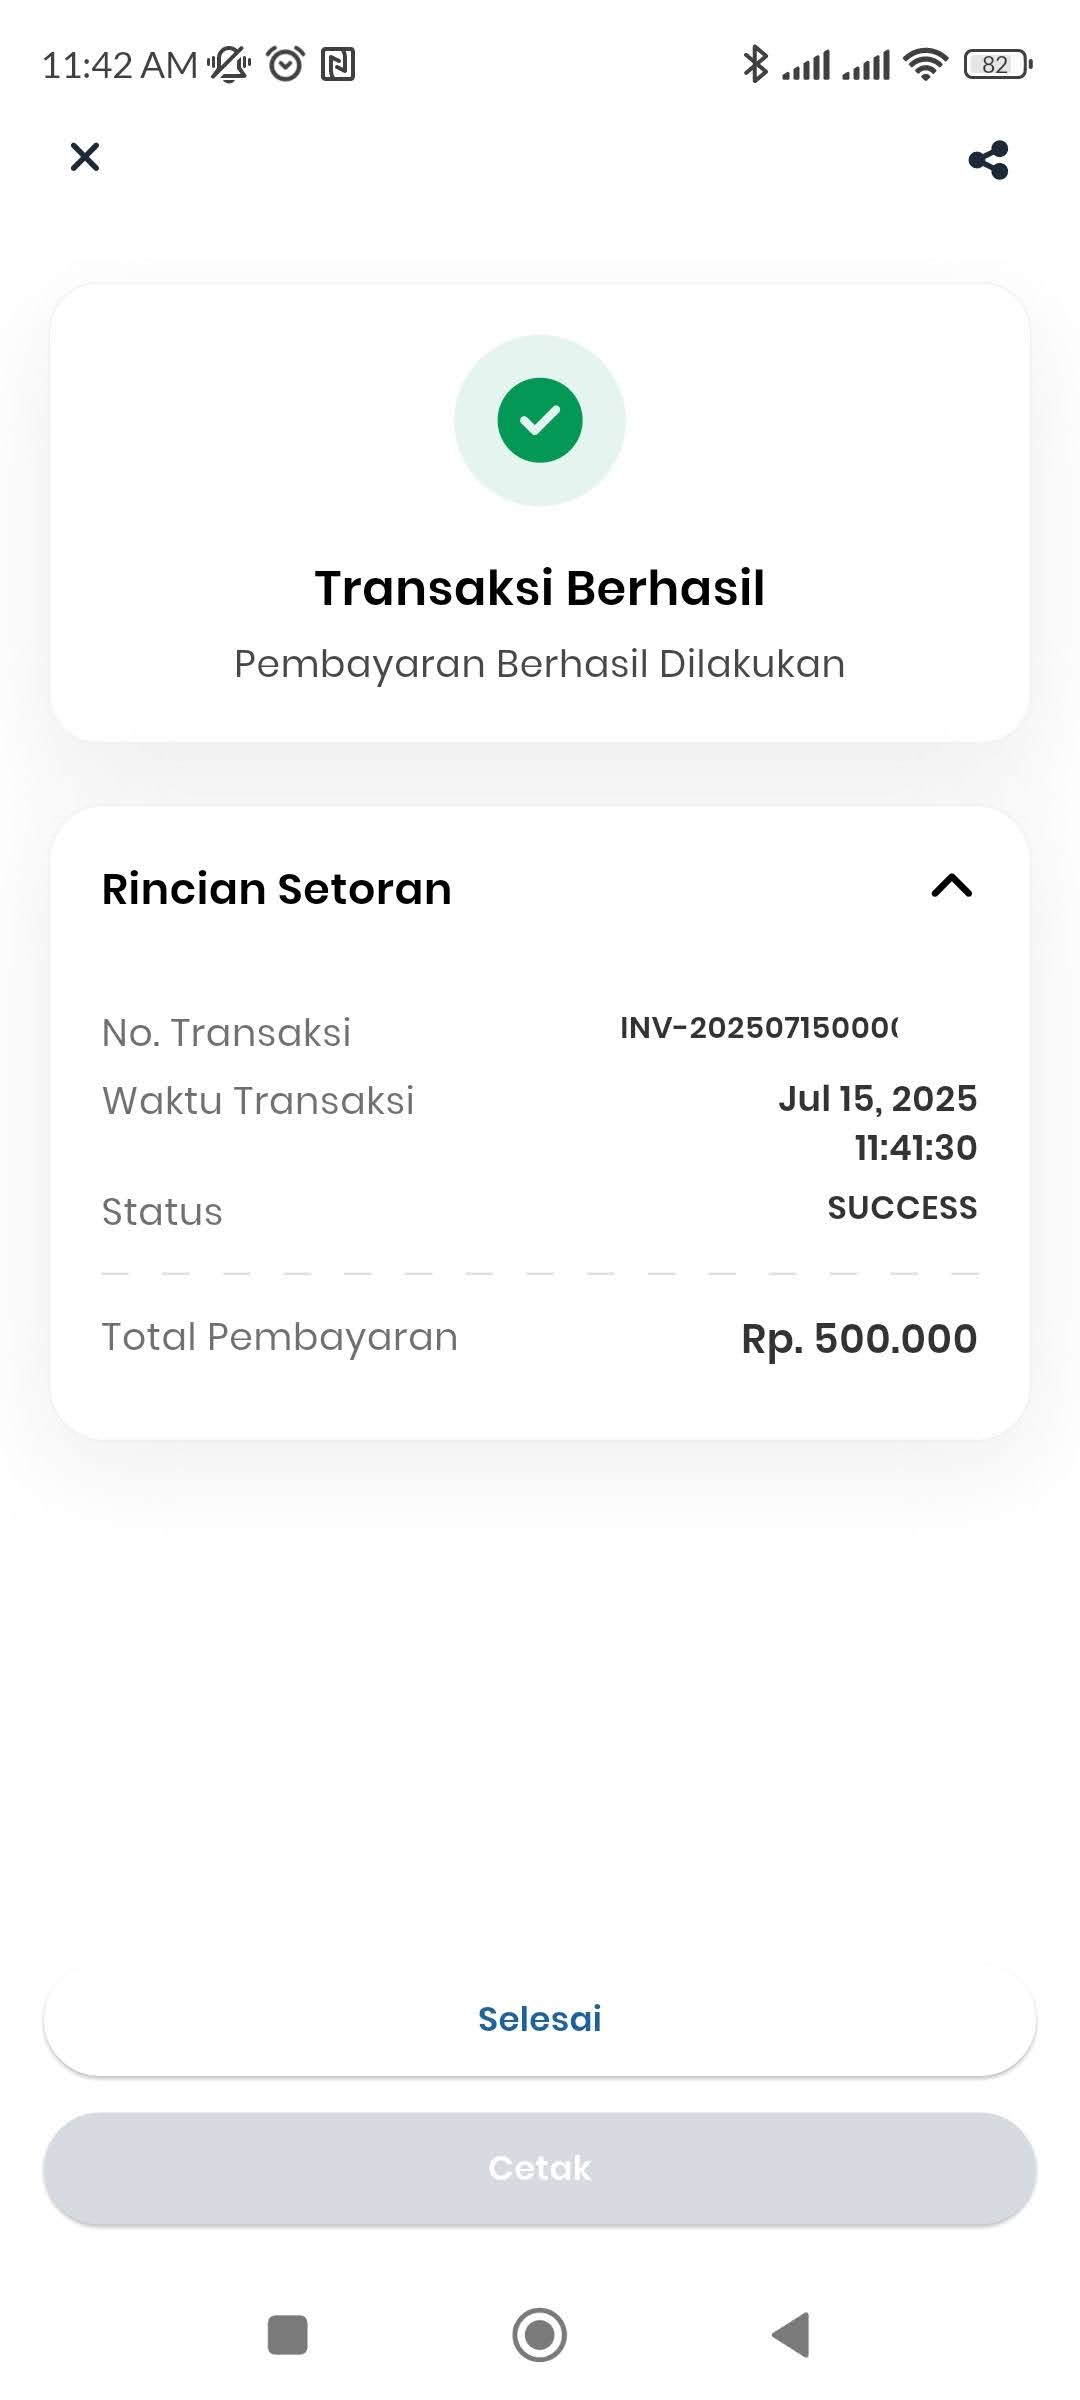The image size is (1080, 2400).
Task: Tap the truncated INV-20250715 transaction number
Action: tap(759, 1028)
